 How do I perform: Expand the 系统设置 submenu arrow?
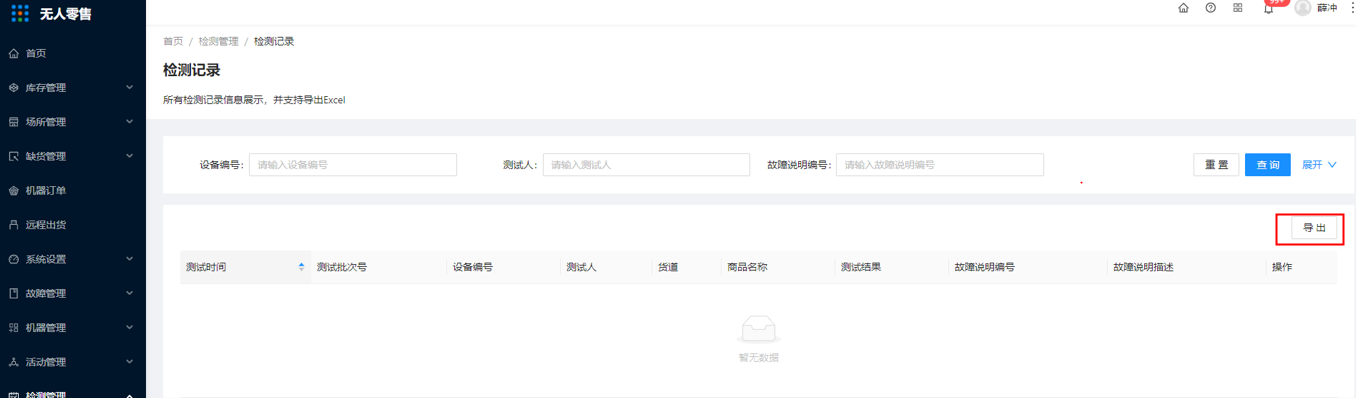pyautogui.click(x=129, y=259)
